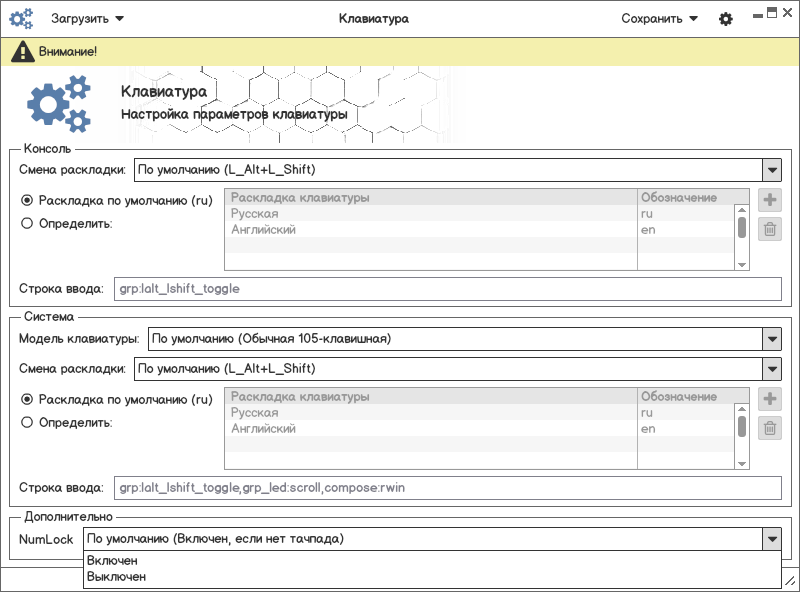
Task: Select Английский row in Система layout table
Action: 480,429
